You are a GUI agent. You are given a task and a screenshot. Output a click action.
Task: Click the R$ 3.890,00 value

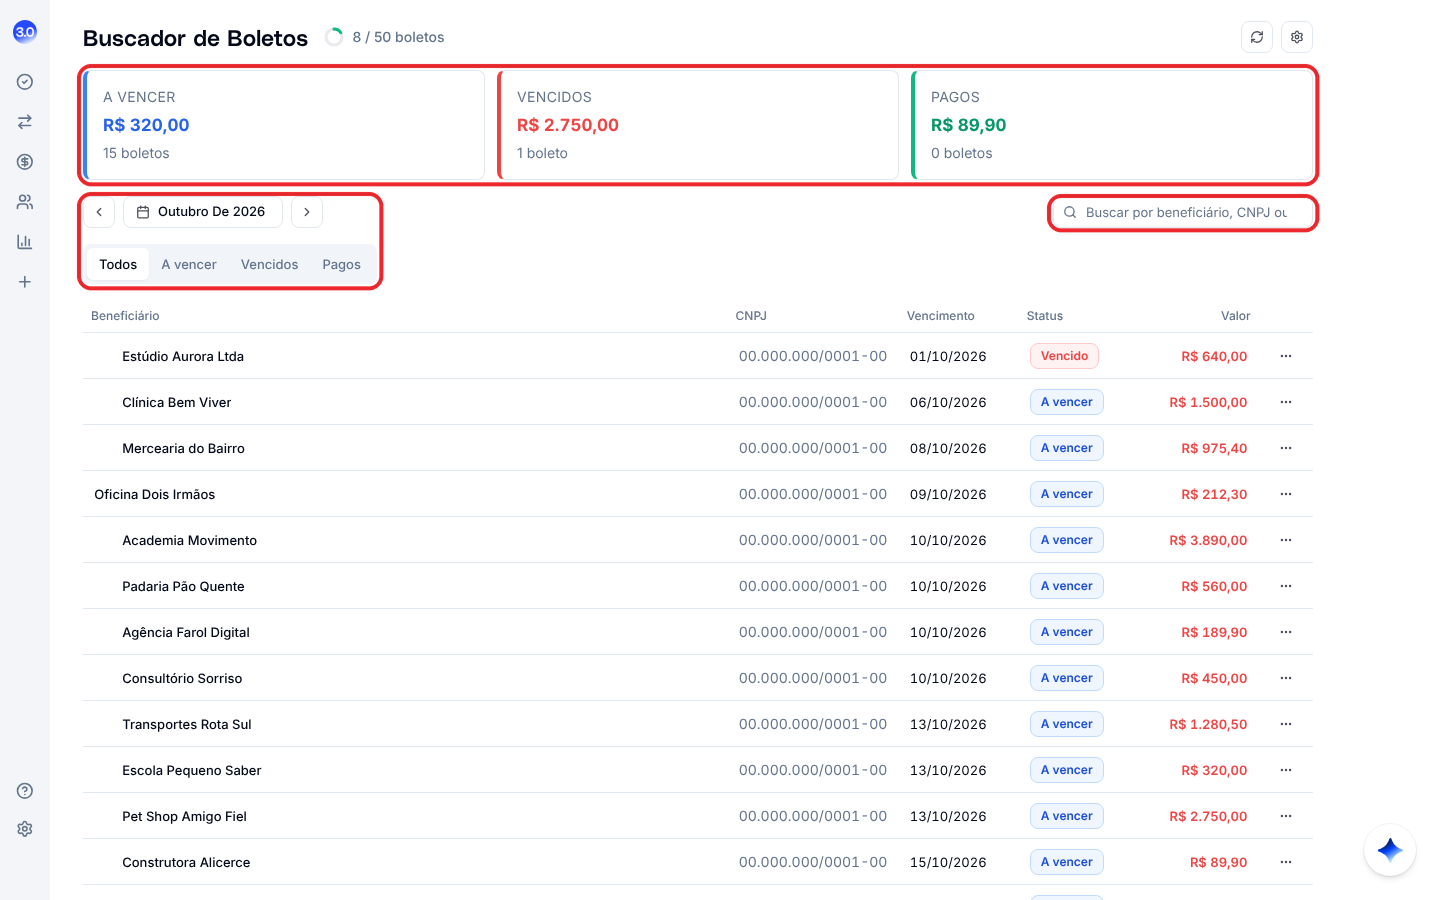click(1208, 540)
